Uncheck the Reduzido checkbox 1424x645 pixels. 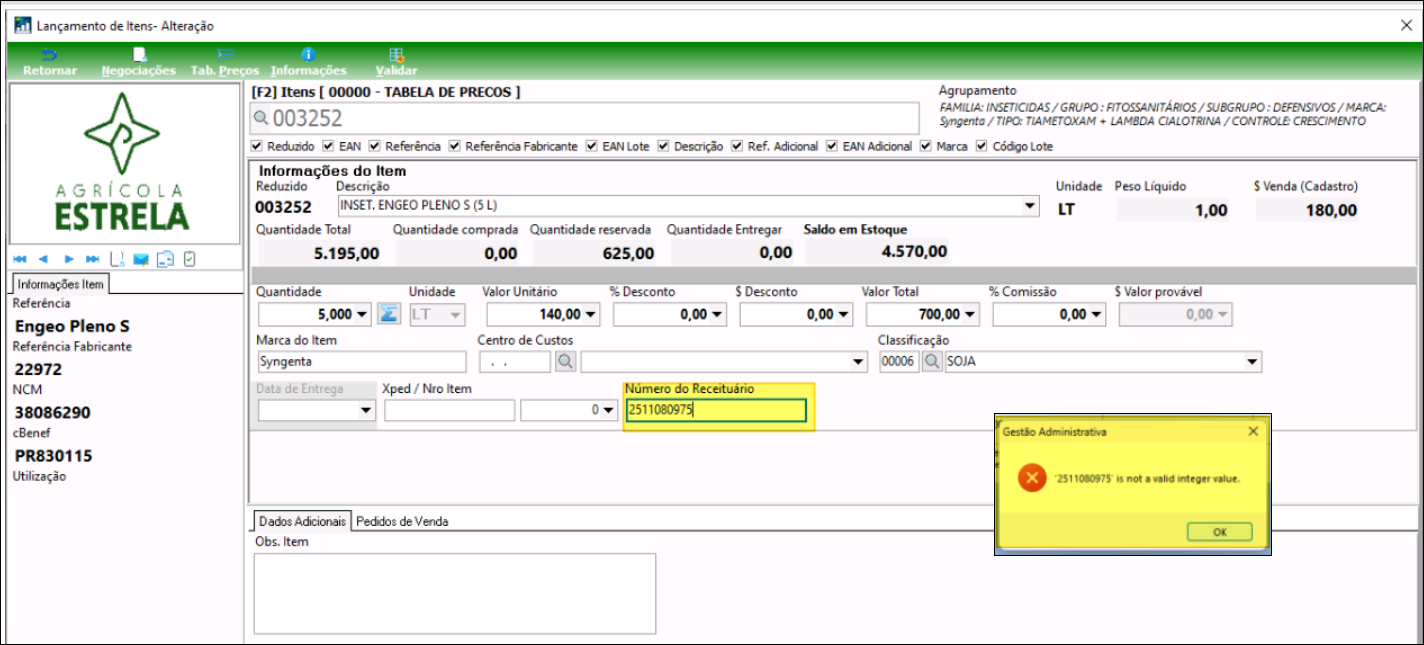(x=260, y=146)
